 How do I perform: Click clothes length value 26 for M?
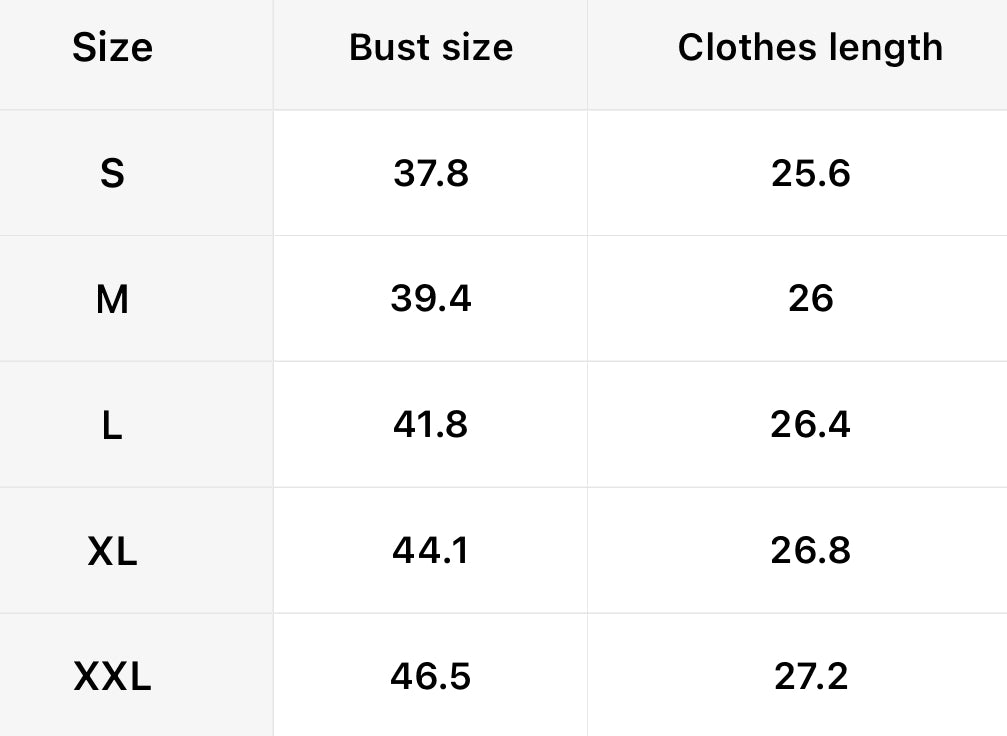click(x=810, y=299)
